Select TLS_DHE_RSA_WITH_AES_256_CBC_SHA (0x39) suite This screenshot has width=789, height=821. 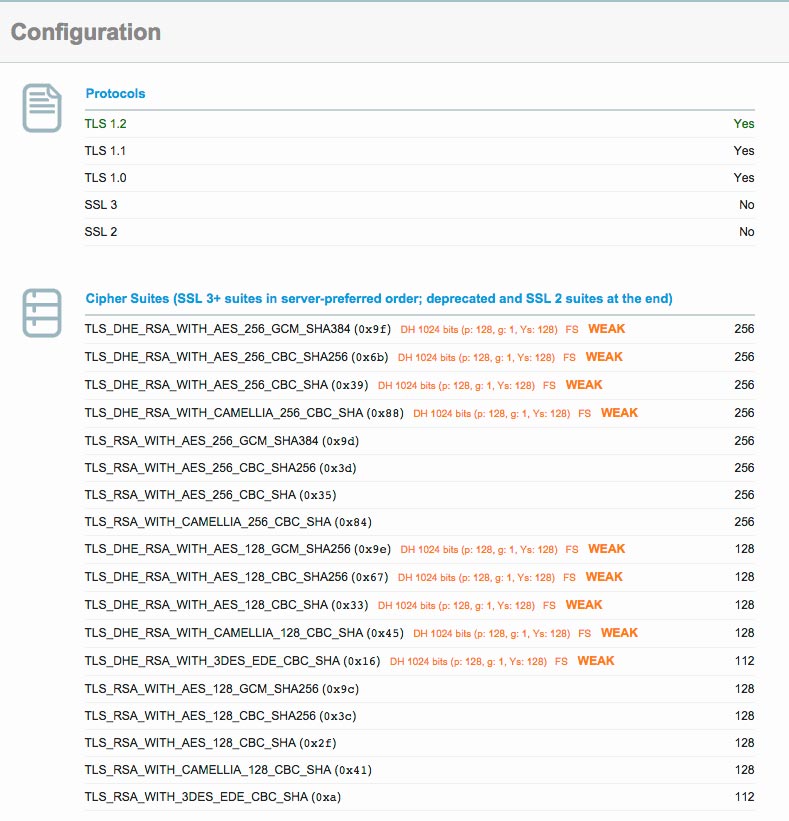tap(419, 385)
